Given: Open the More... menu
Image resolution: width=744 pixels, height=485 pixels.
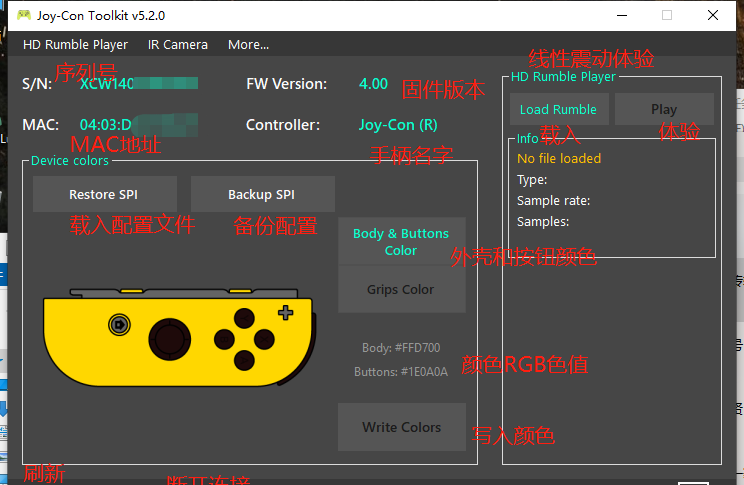Looking at the screenshot, I should click(x=248, y=45).
